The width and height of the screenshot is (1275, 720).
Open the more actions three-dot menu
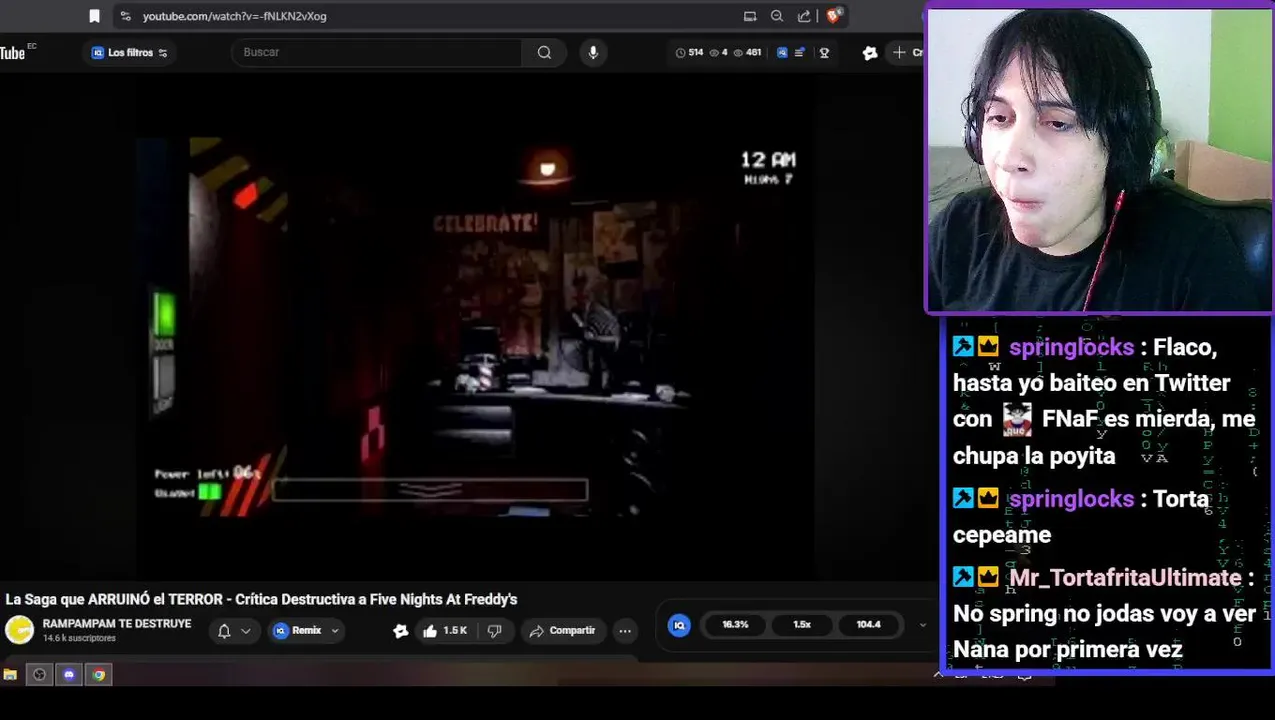click(x=625, y=631)
